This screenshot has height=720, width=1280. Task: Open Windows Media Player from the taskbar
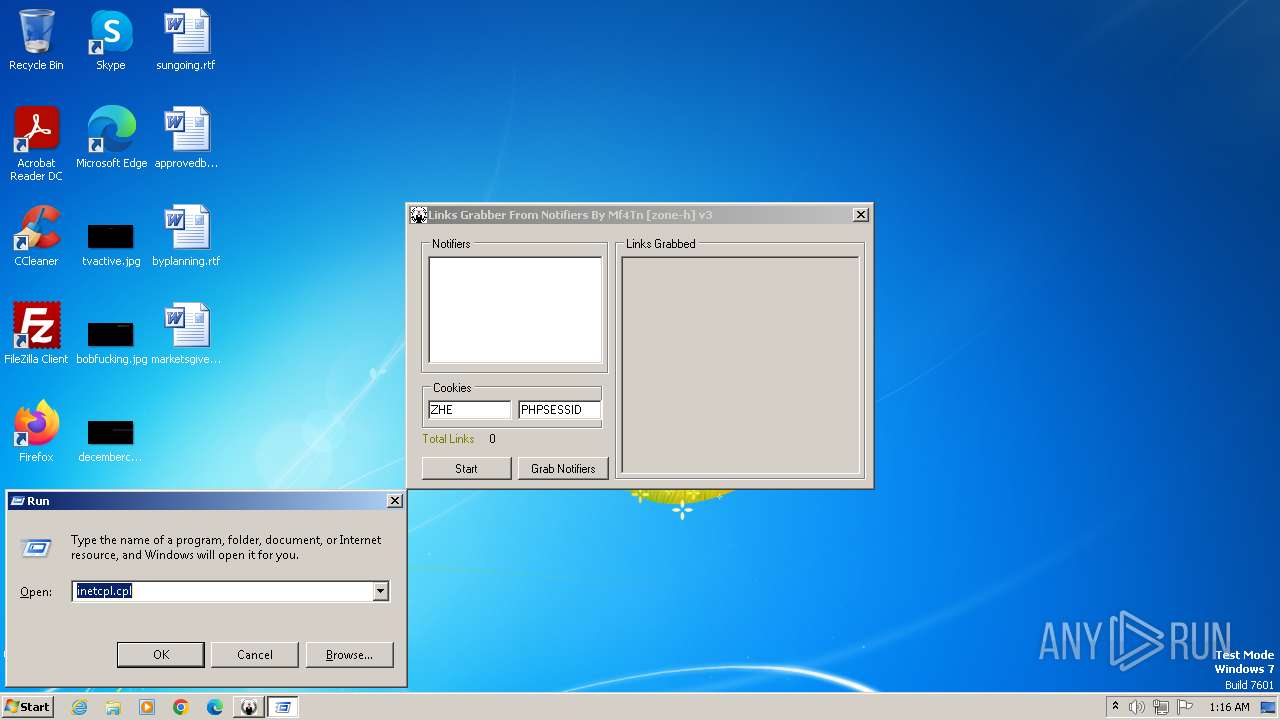pos(147,707)
